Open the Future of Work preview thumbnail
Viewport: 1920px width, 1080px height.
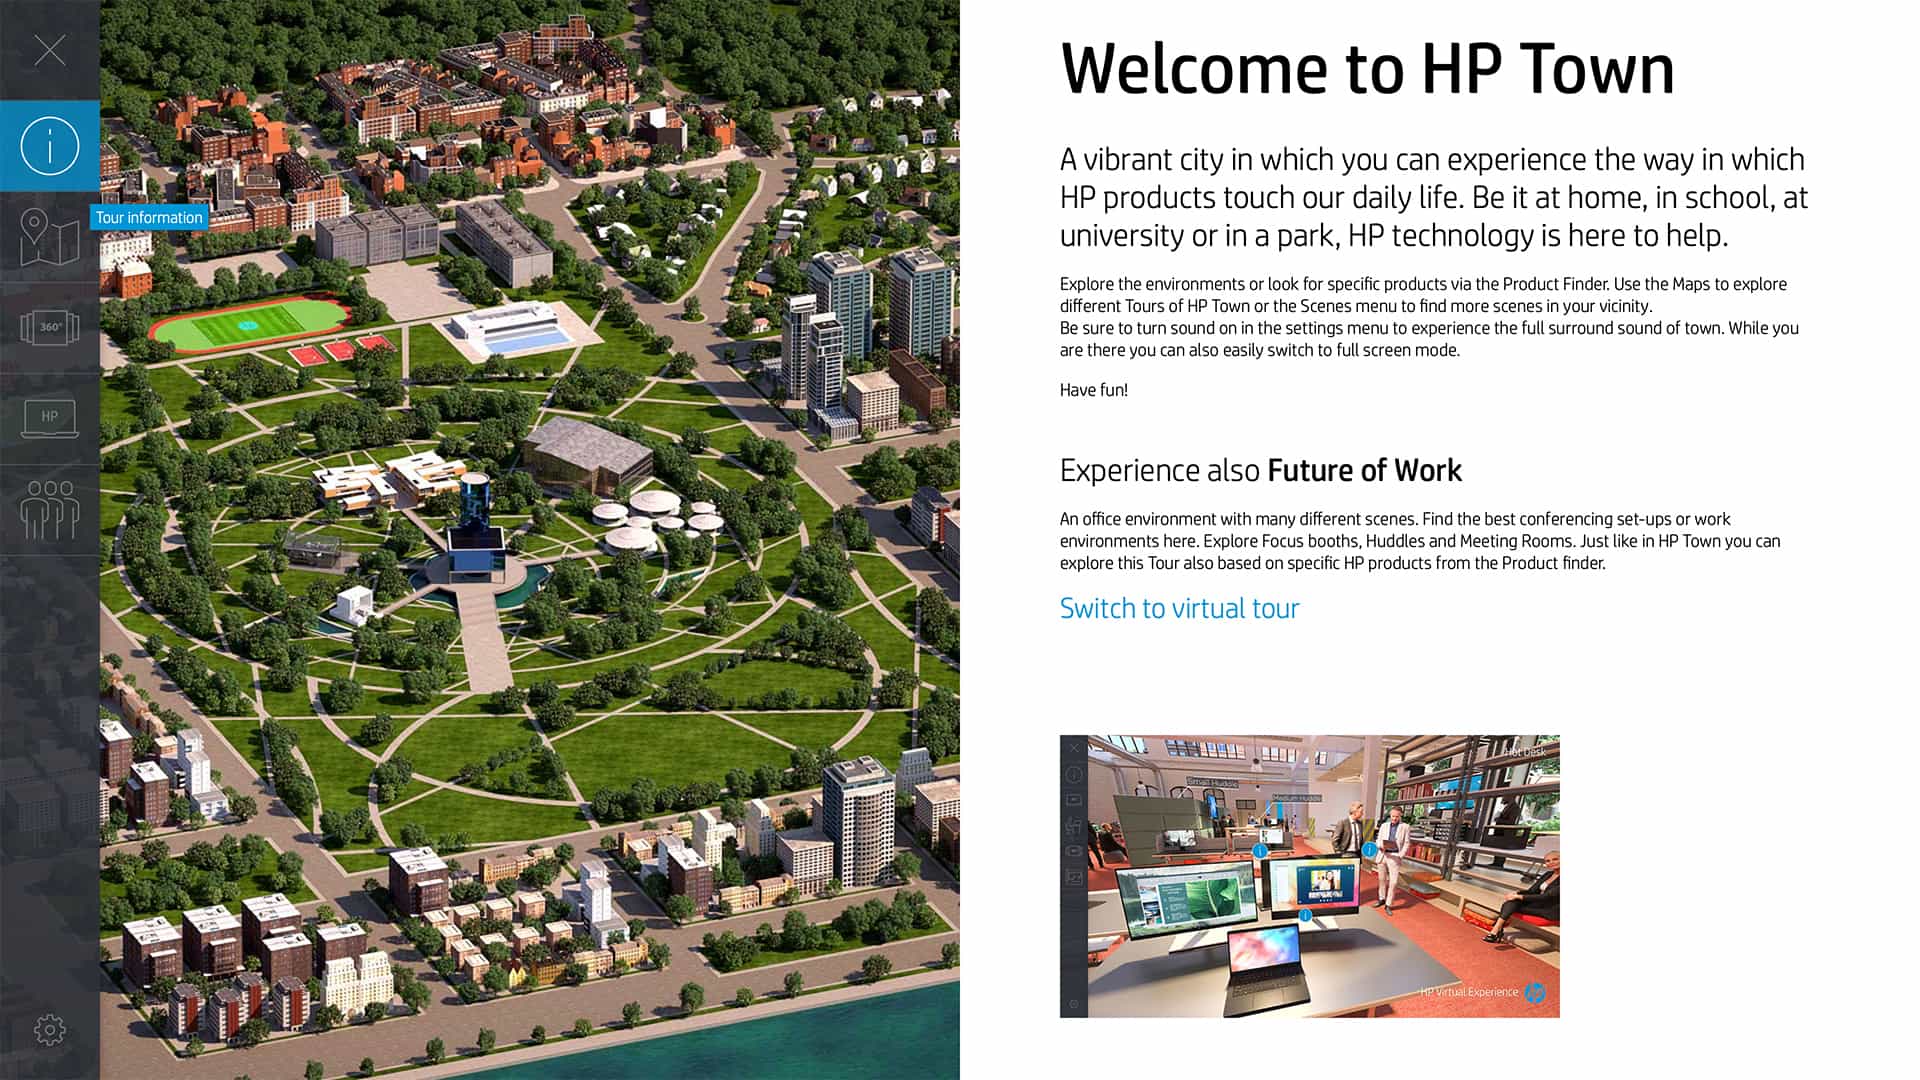[1309, 876]
